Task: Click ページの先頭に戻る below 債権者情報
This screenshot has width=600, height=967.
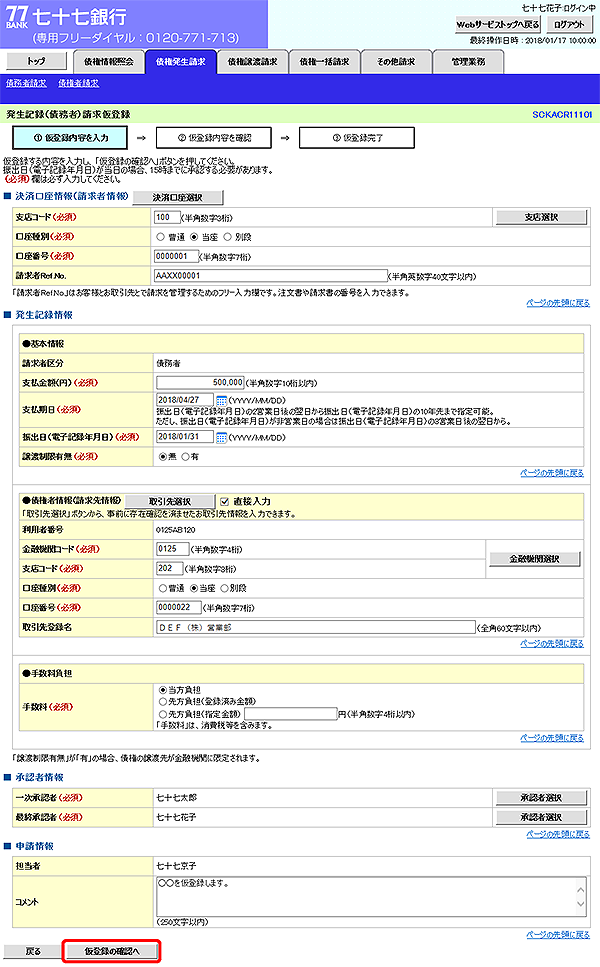Action: point(552,643)
